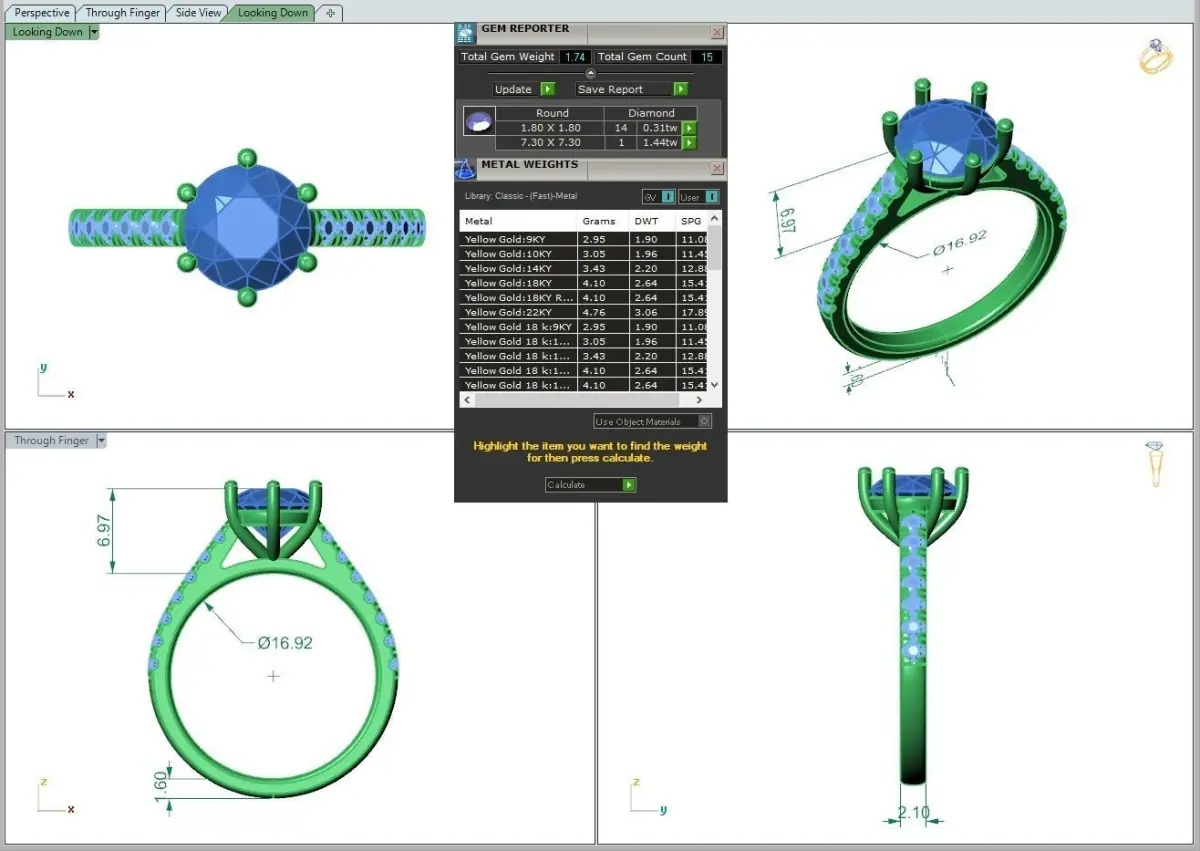Click the 7.30 X 7.30 gem size cell
This screenshot has height=851, width=1200.
point(552,143)
